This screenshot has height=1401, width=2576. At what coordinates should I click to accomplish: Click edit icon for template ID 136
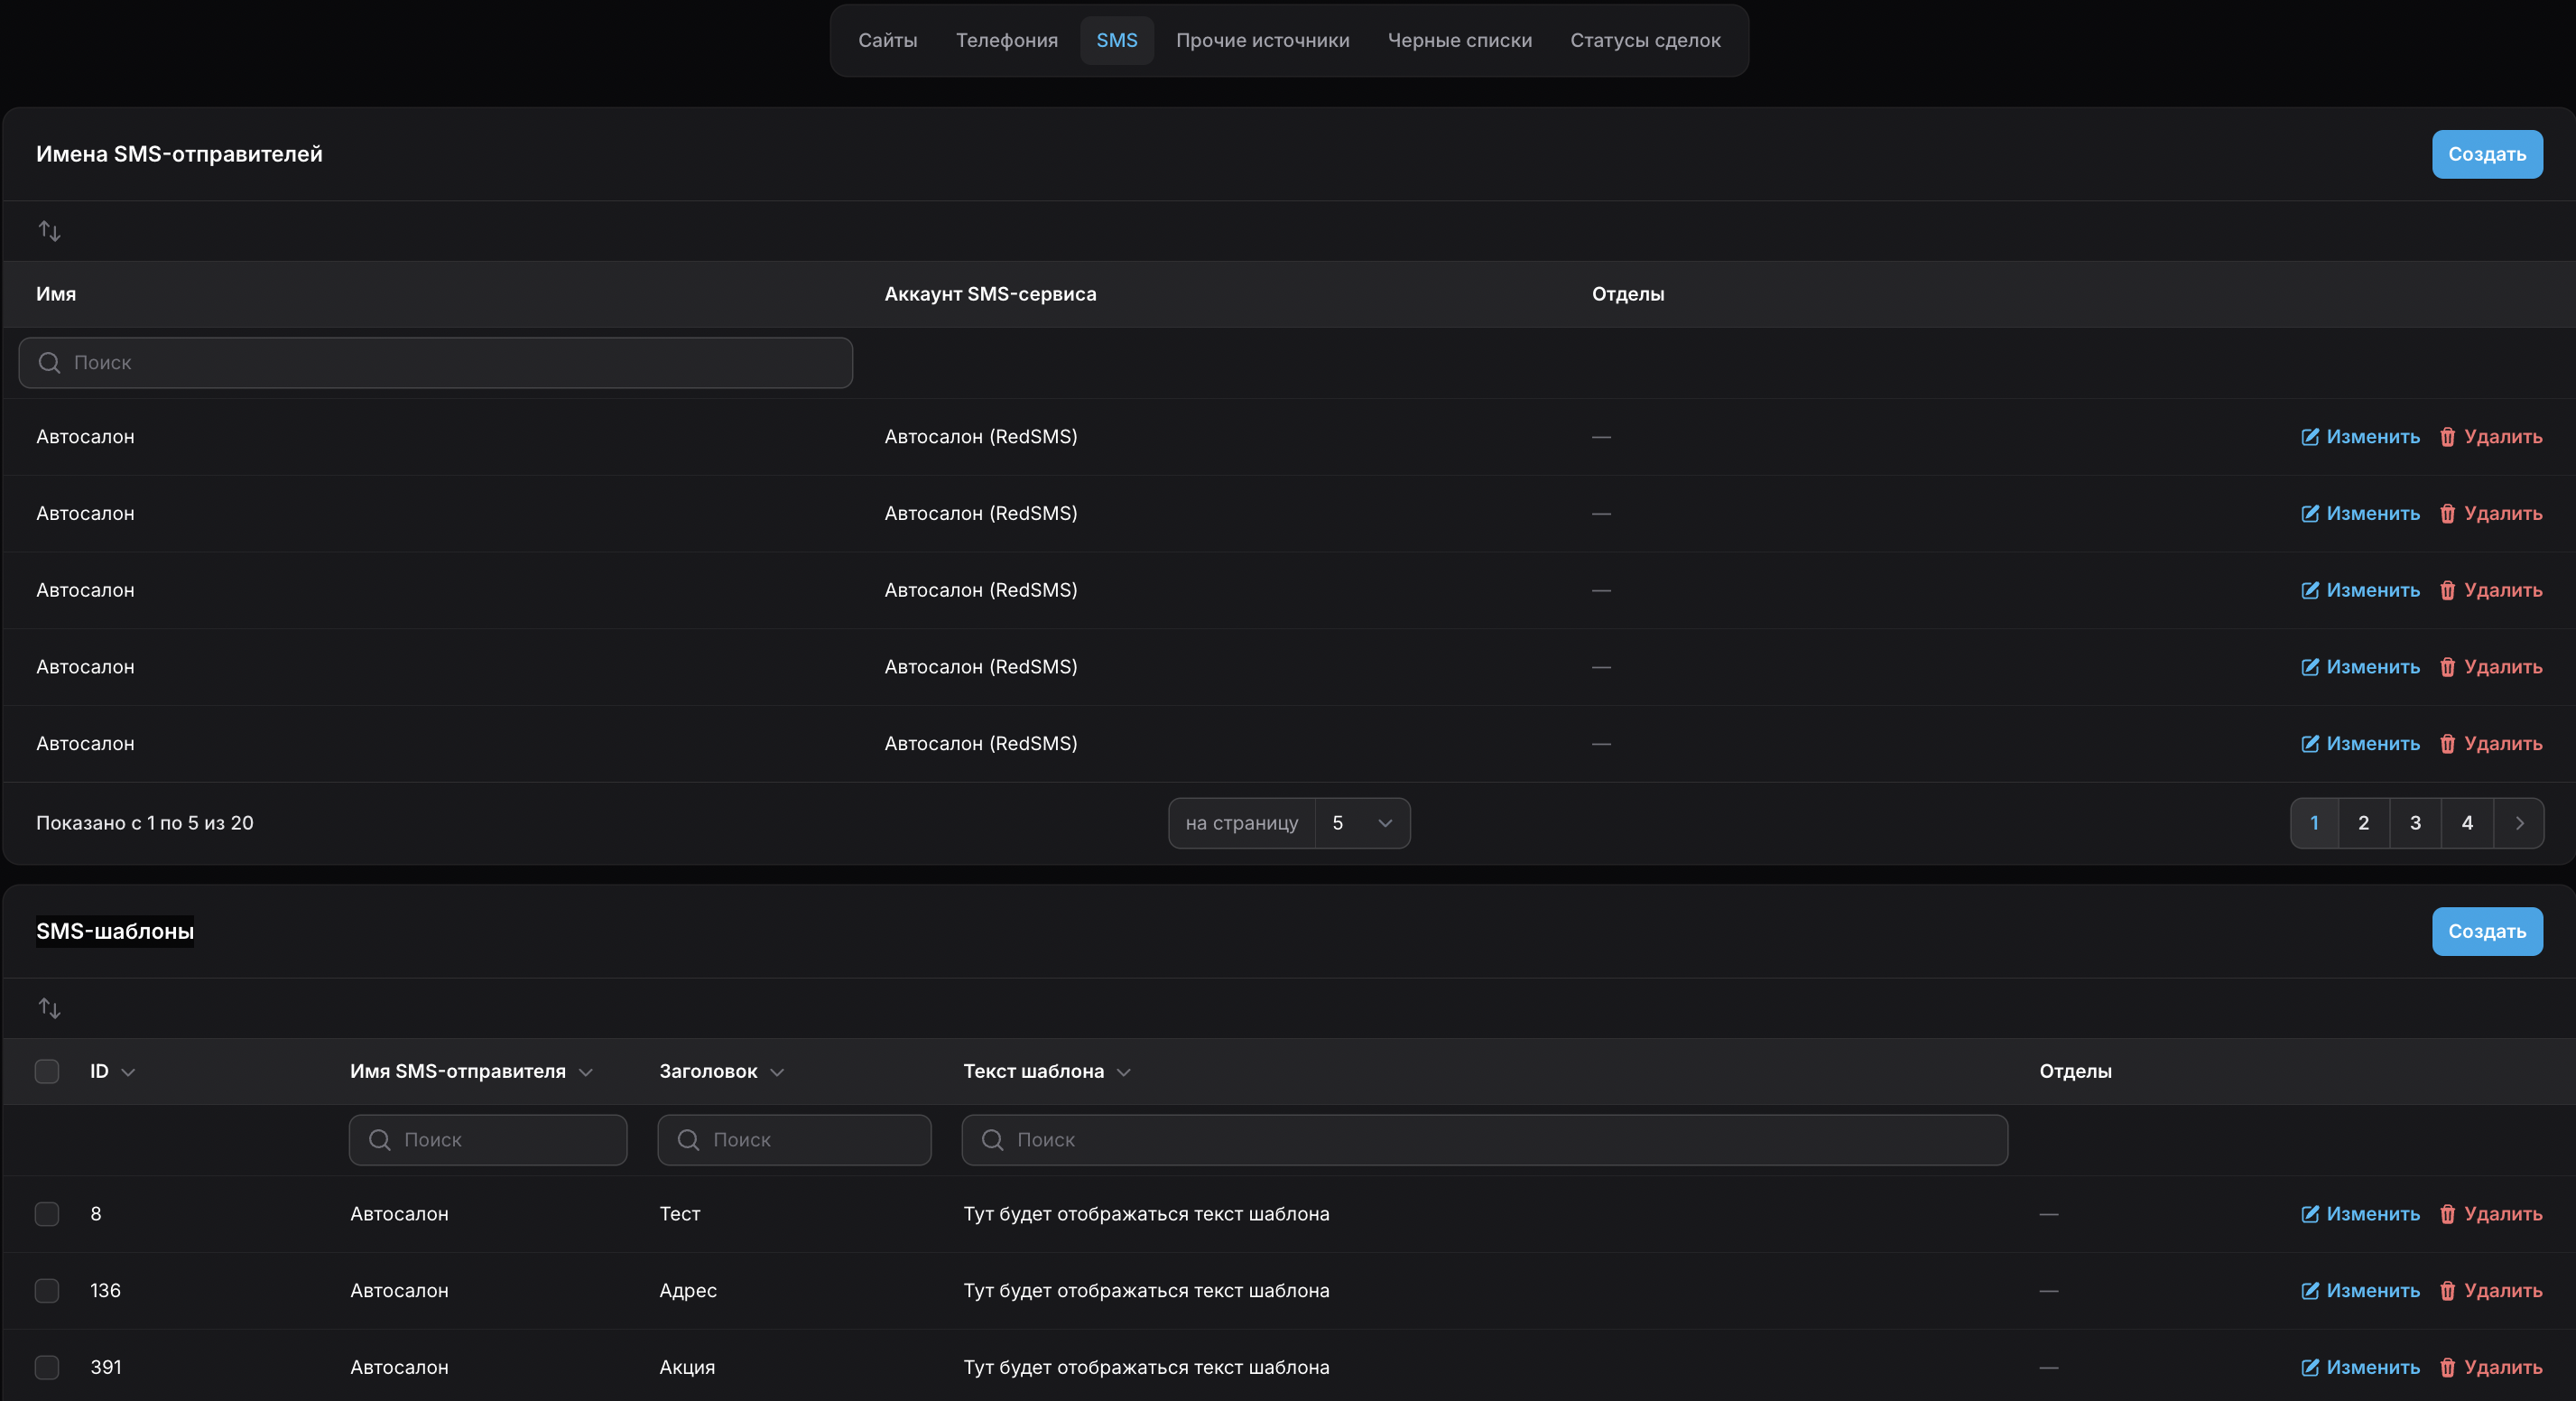coord(2309,1291)
